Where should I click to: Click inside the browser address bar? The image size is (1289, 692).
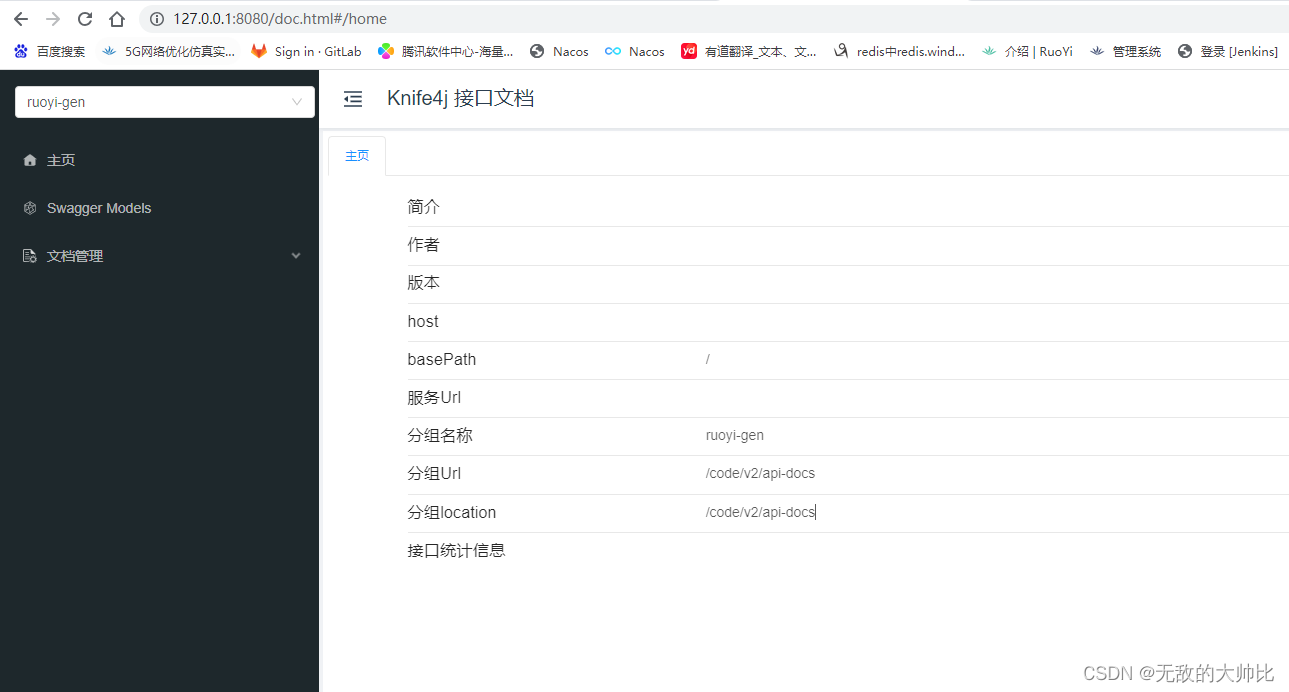tap(400, 18)
